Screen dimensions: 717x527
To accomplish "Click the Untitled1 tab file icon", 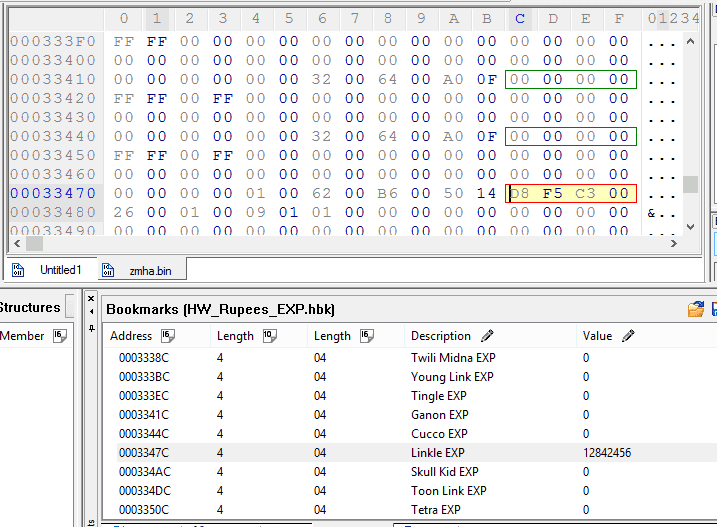I will tap(18, 270).
